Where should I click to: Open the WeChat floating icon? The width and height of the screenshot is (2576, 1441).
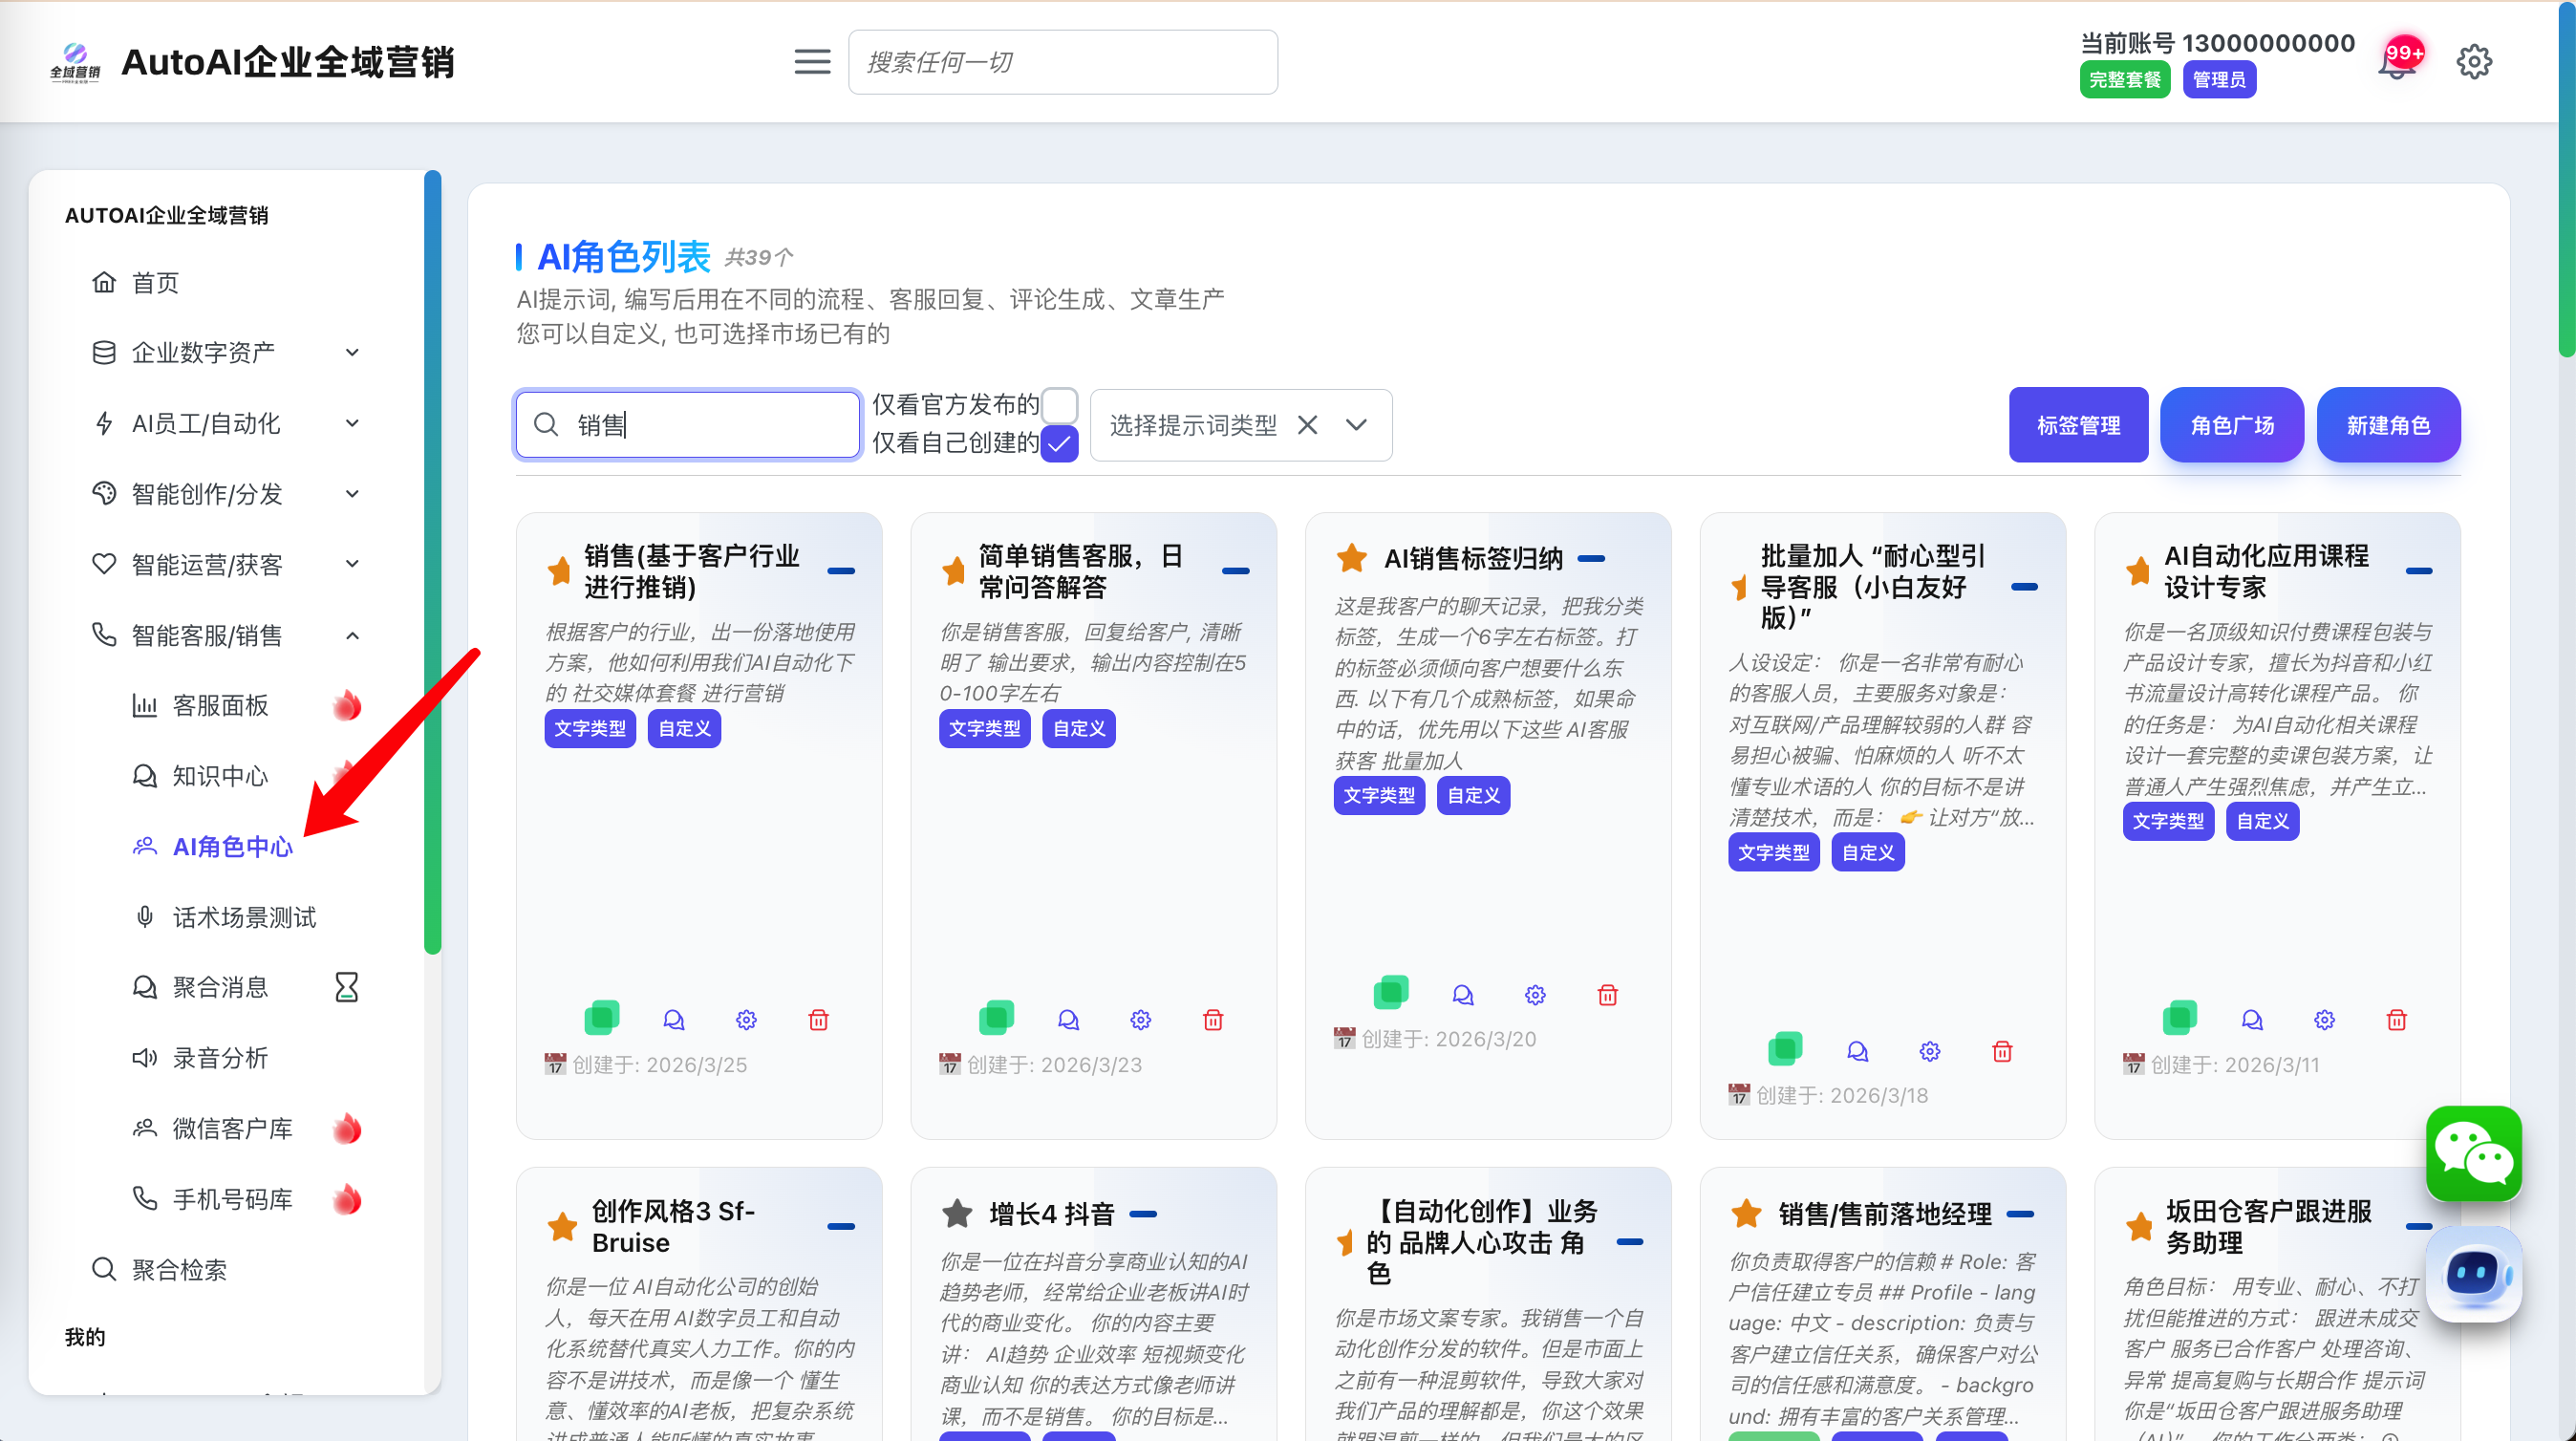tap(2473, 1154)
